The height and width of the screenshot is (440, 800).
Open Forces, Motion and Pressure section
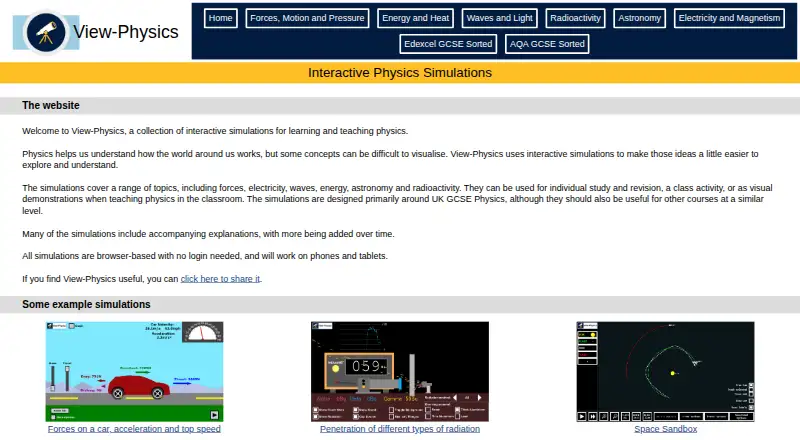click(x=307, y=18)
